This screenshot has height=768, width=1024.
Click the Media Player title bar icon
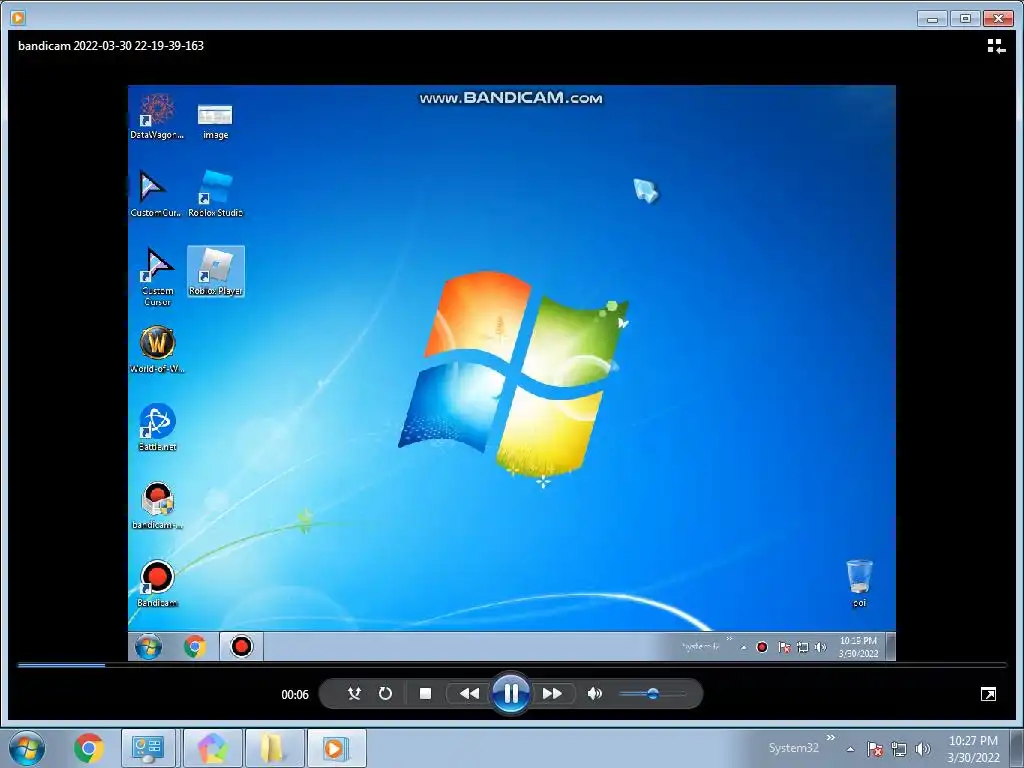click(18, 18)
